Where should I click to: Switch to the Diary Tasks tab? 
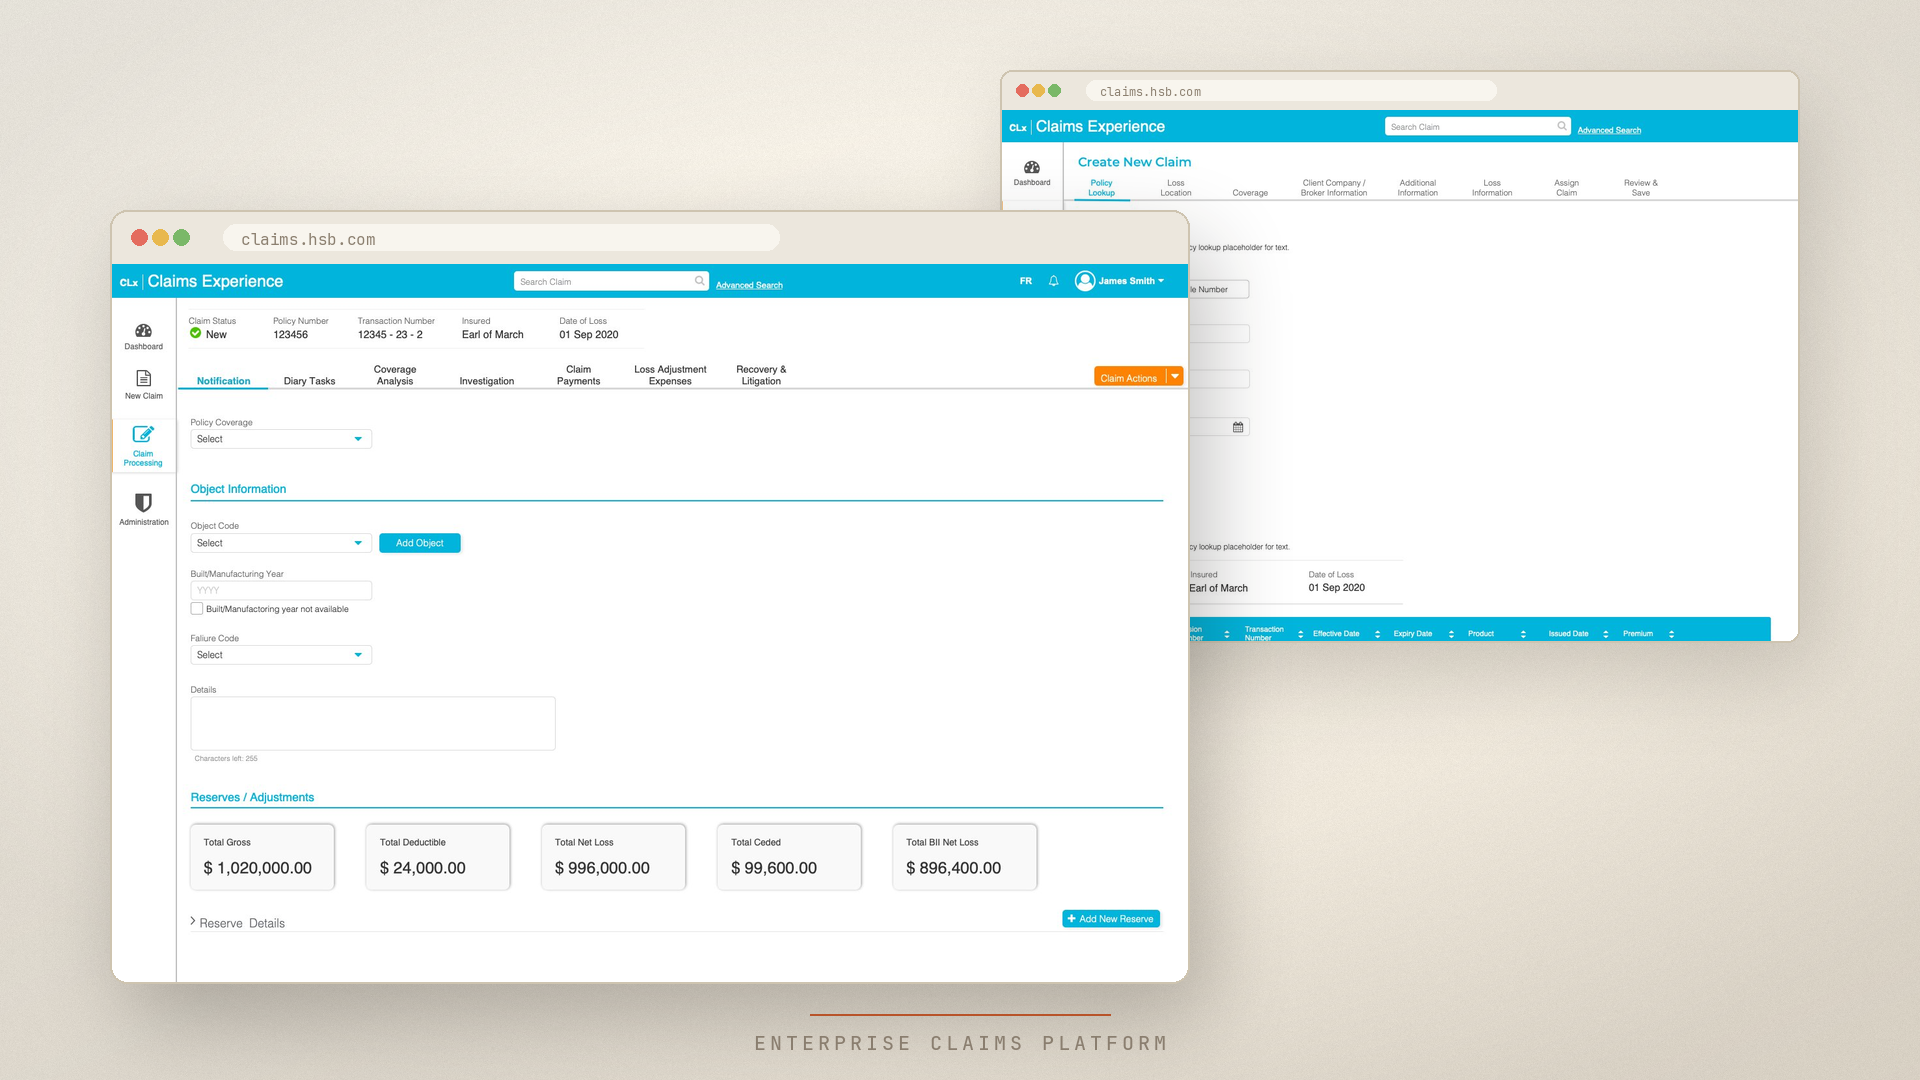click(309, 381)
